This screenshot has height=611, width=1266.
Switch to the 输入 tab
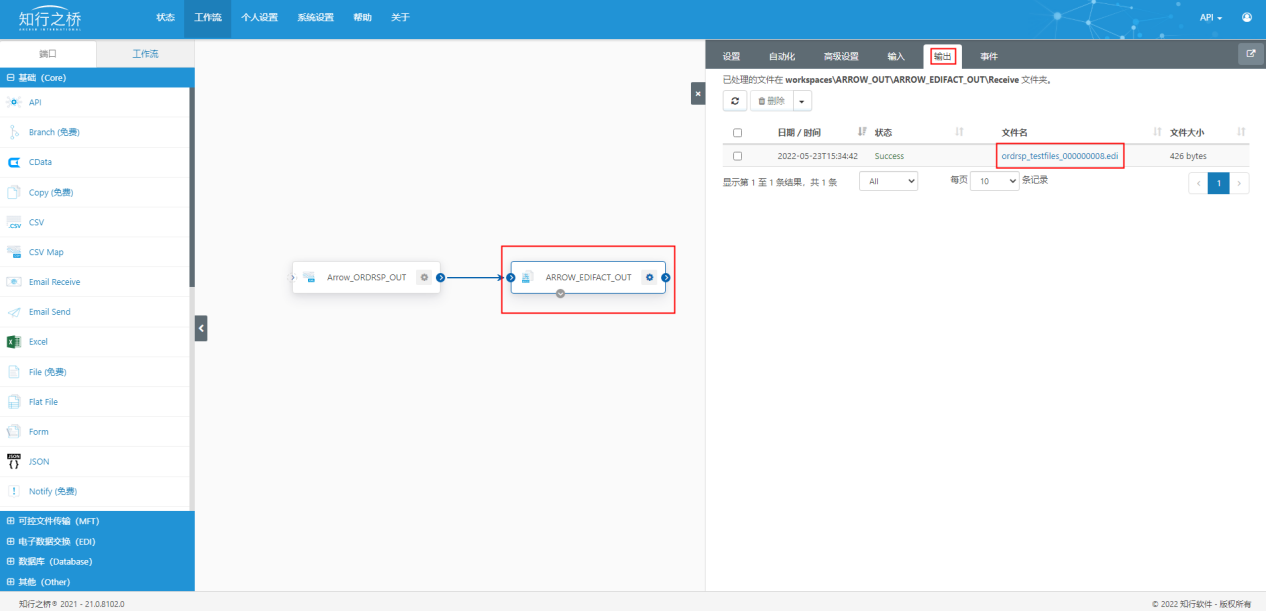coord(896,56)
